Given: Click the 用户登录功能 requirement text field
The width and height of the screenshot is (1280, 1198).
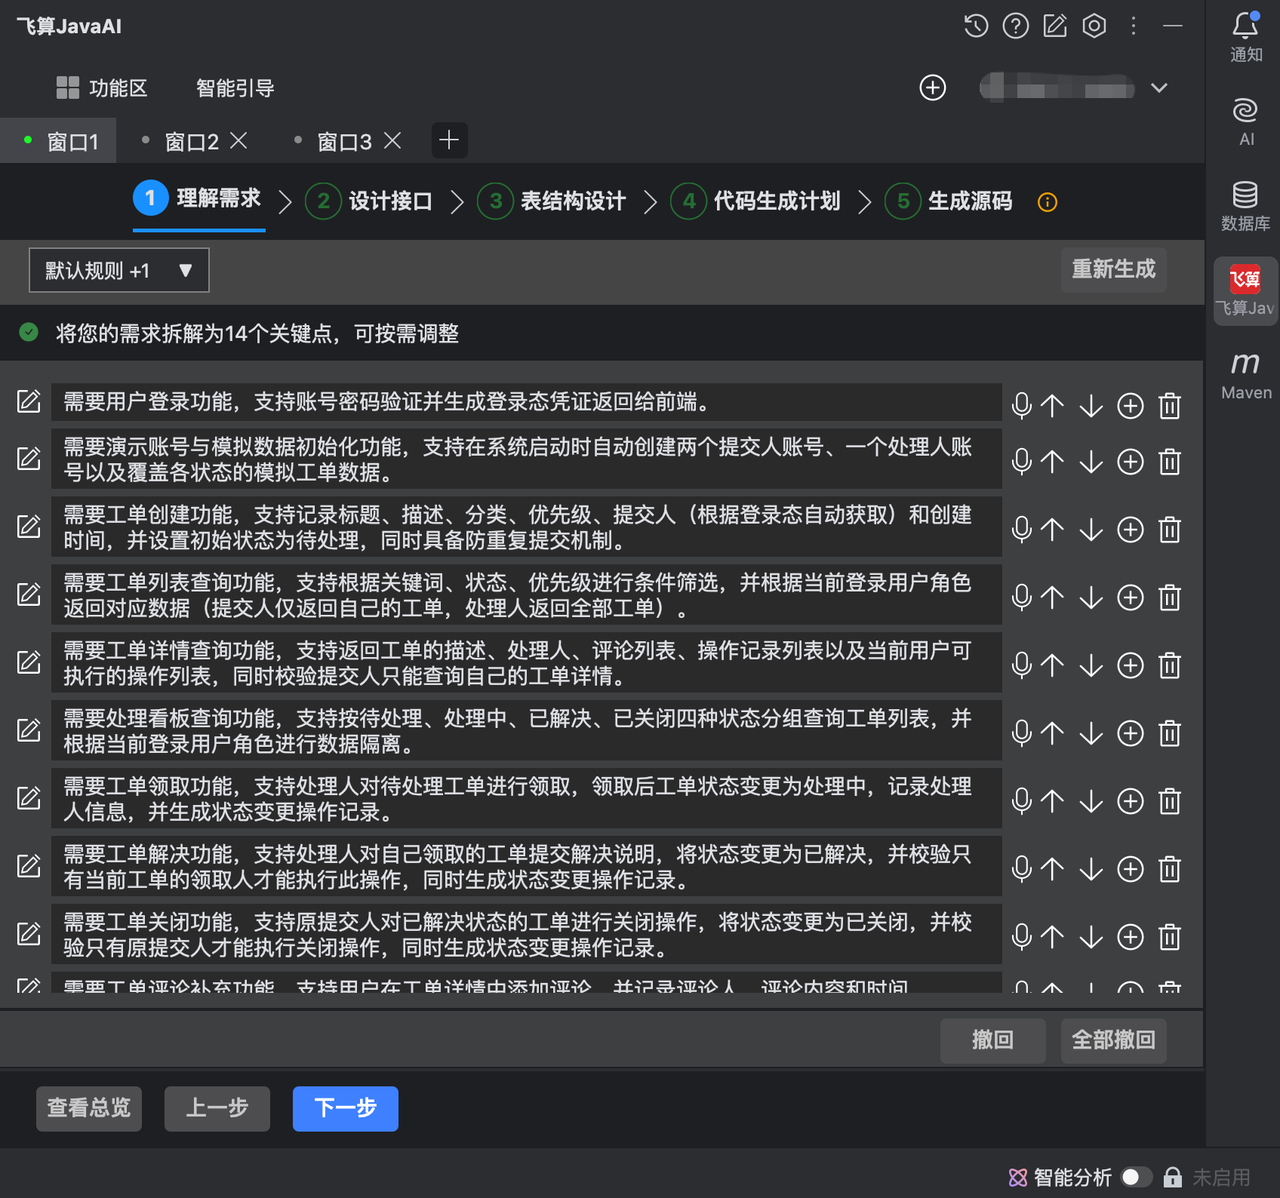Looking at the screenshot, I should pyautogui.click(x=526, y=402).
